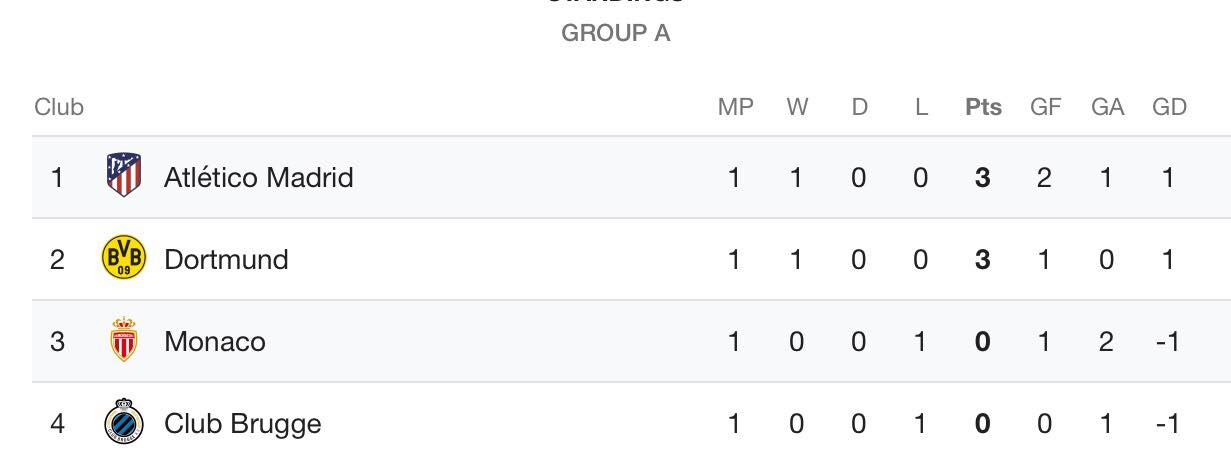Select the MP column header
1231x467 pixels.
coord(735,107)
